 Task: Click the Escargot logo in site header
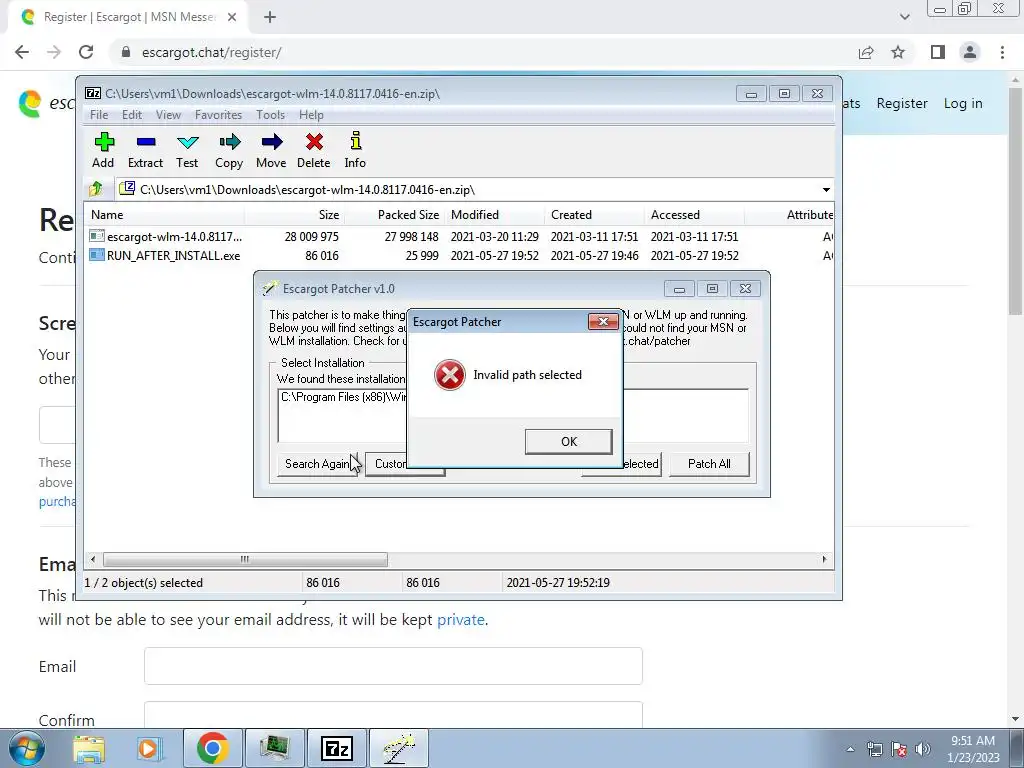[x=30, y=103]
